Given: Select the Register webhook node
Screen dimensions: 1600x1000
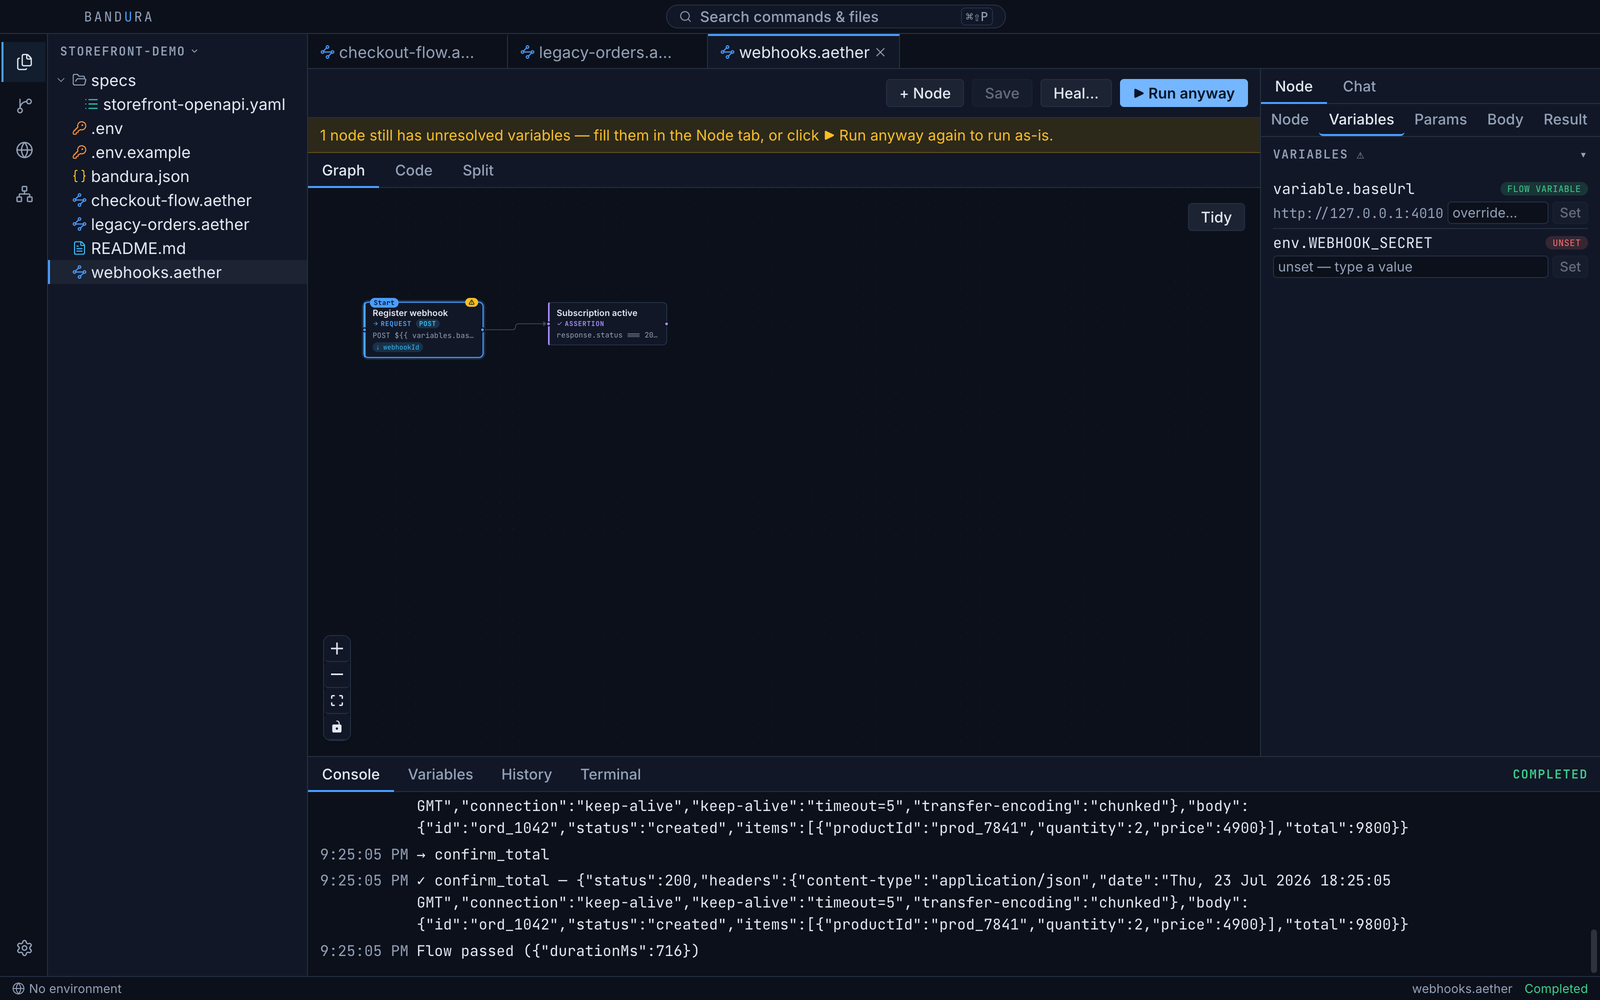Looking at the screenshot, I should point(423,329).
